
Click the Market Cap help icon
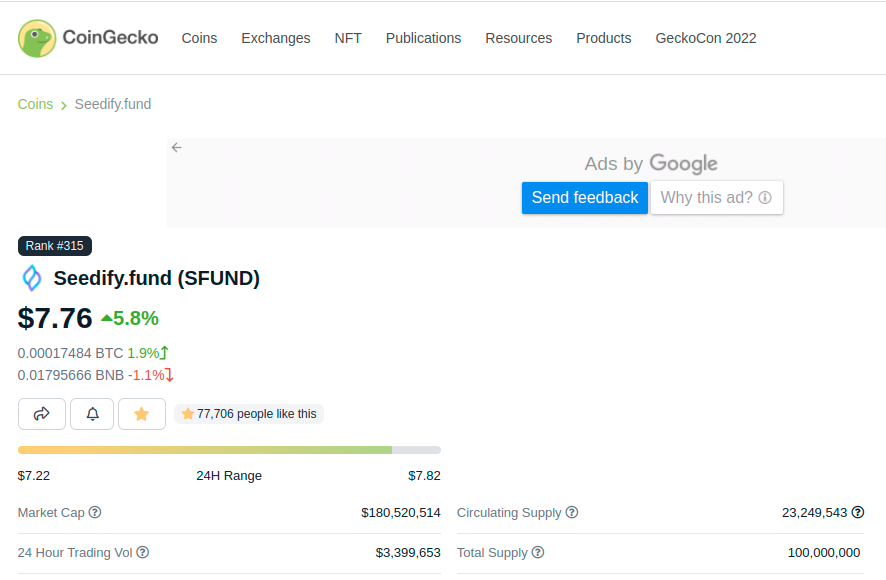coord(95,512)
